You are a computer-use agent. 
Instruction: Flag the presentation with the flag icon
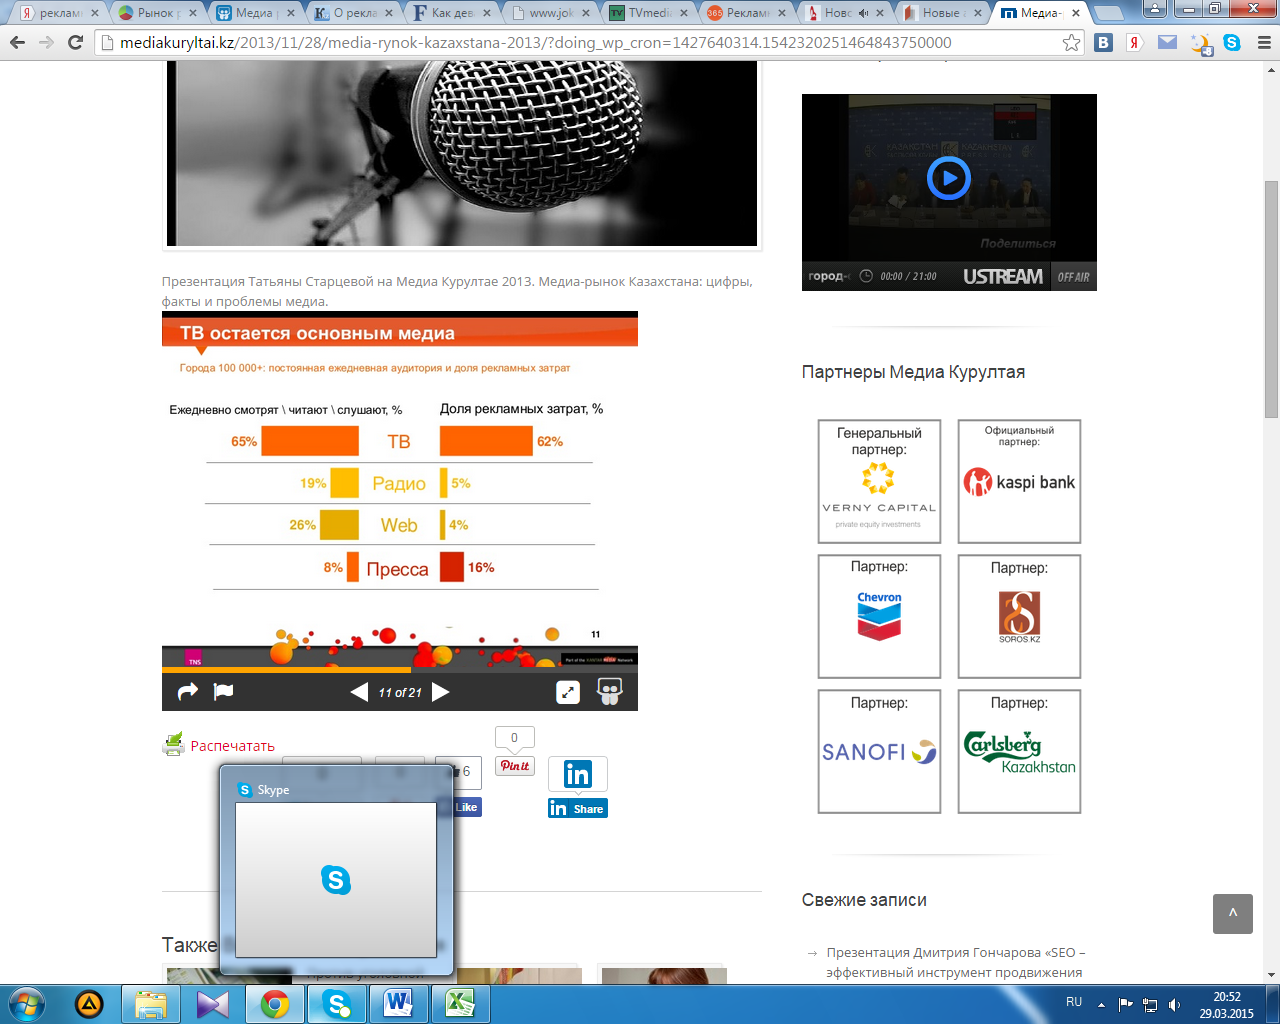click(224, 691)
